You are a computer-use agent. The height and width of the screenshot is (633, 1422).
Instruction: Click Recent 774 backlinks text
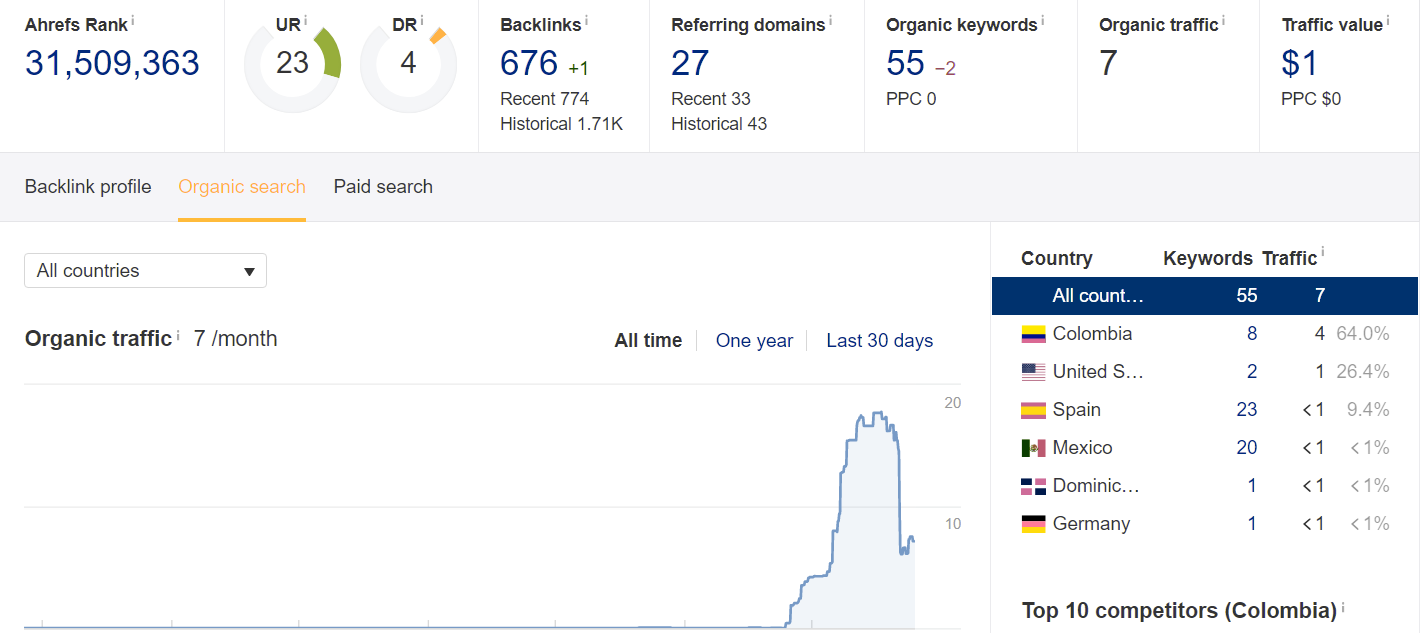[x=544, y=99]
